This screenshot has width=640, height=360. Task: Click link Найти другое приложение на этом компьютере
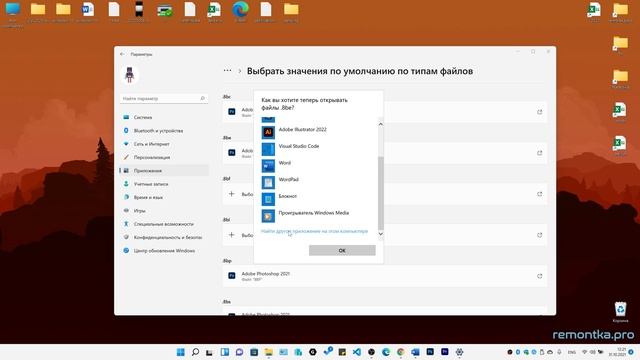click(x=314, y=231)
